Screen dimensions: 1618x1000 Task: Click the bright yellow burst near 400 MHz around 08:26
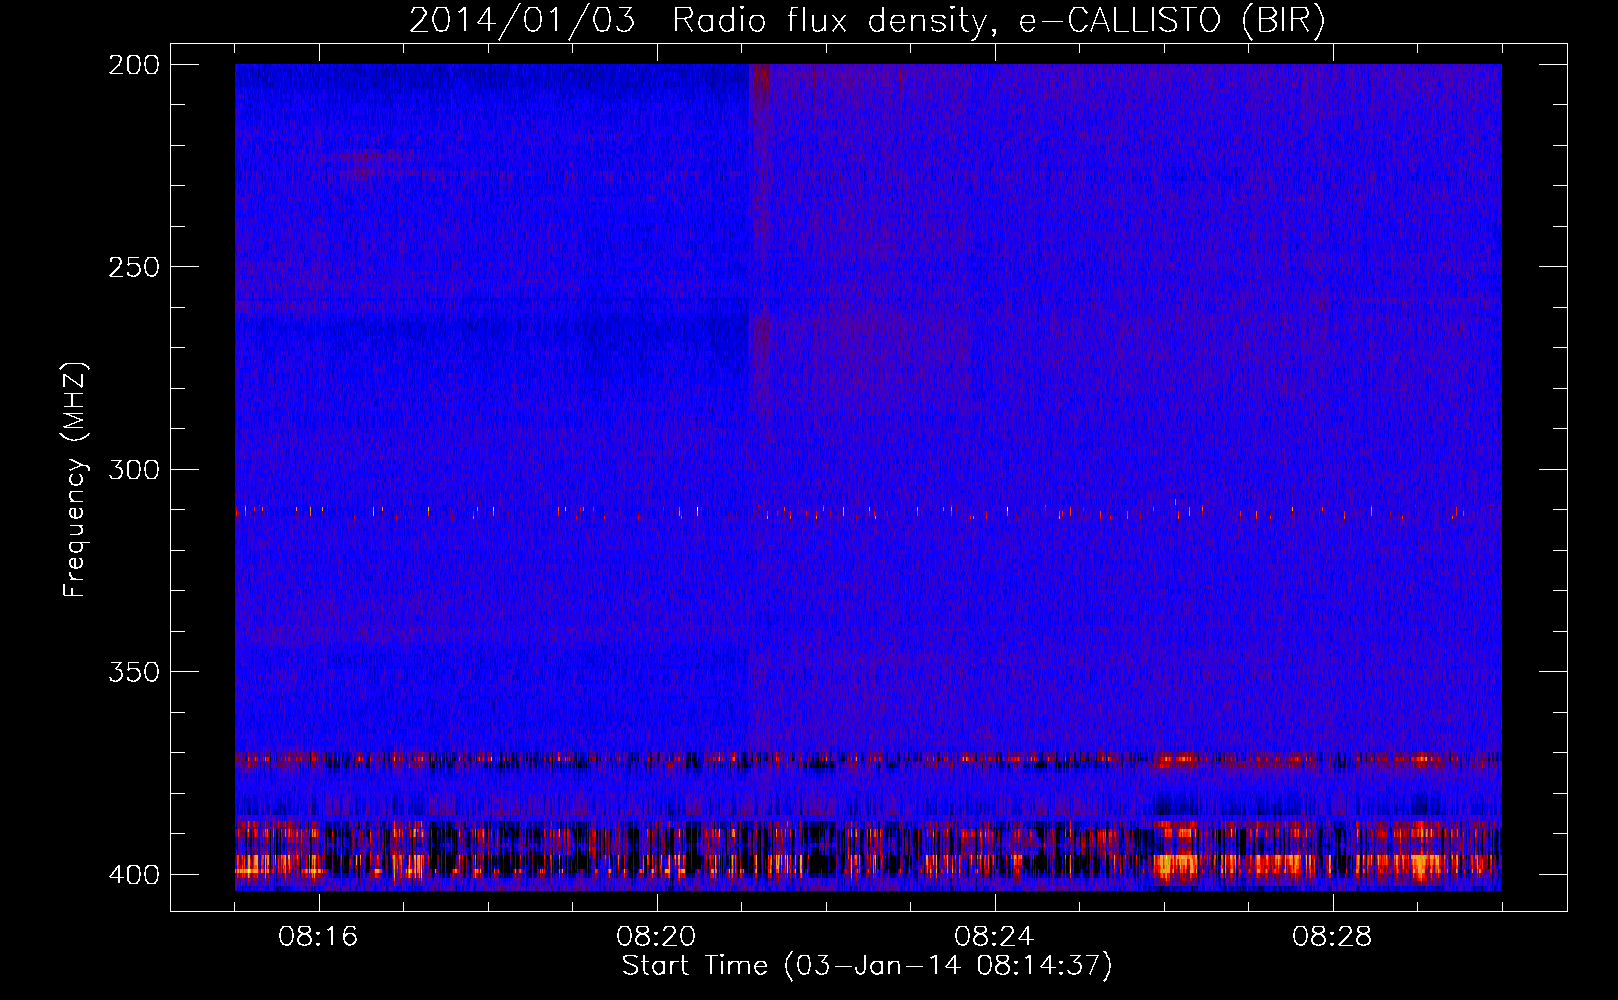tap(1176, 864)
